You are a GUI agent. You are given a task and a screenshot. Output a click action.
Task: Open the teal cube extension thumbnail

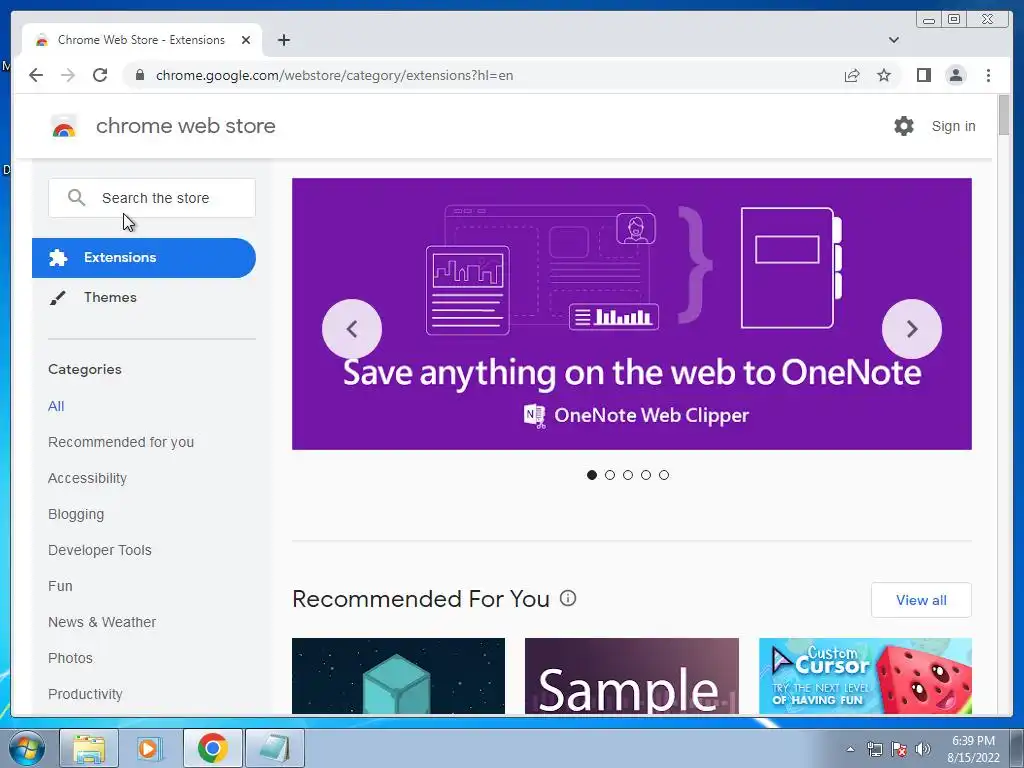coord(398,676)
